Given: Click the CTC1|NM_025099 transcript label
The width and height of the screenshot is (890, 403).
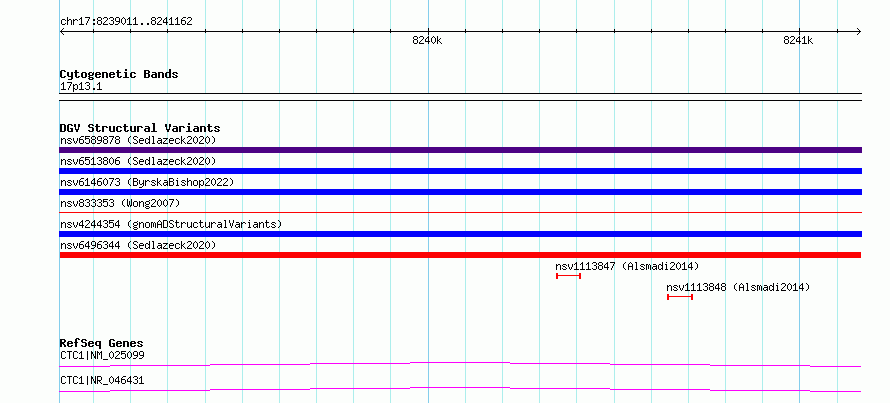Looking at the screenshot, I should tap(102, 356).
